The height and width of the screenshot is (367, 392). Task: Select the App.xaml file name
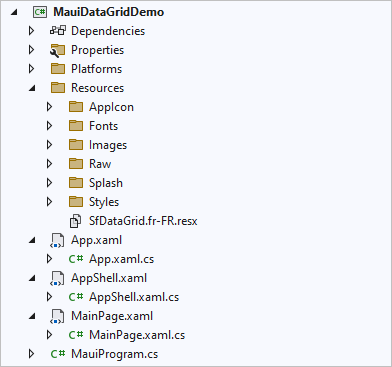point(96,240)
